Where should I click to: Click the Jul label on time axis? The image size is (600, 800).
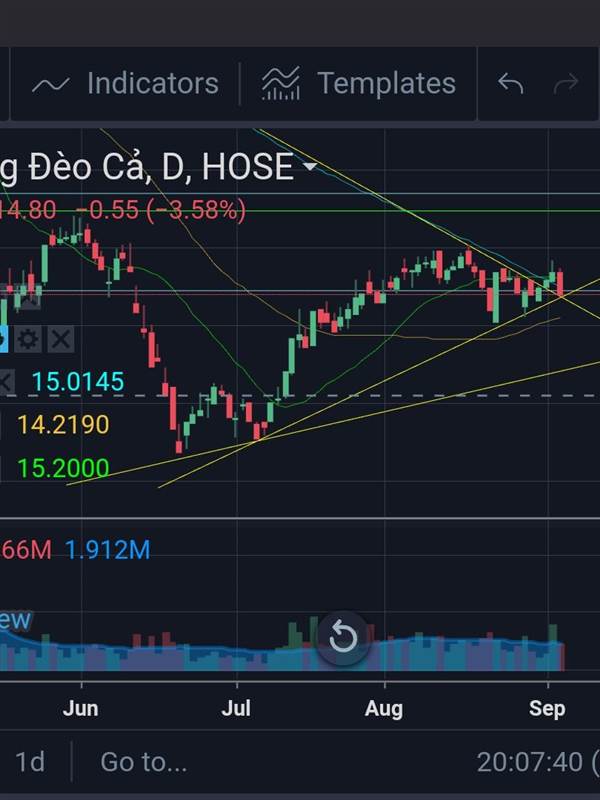tap(236, 708)
